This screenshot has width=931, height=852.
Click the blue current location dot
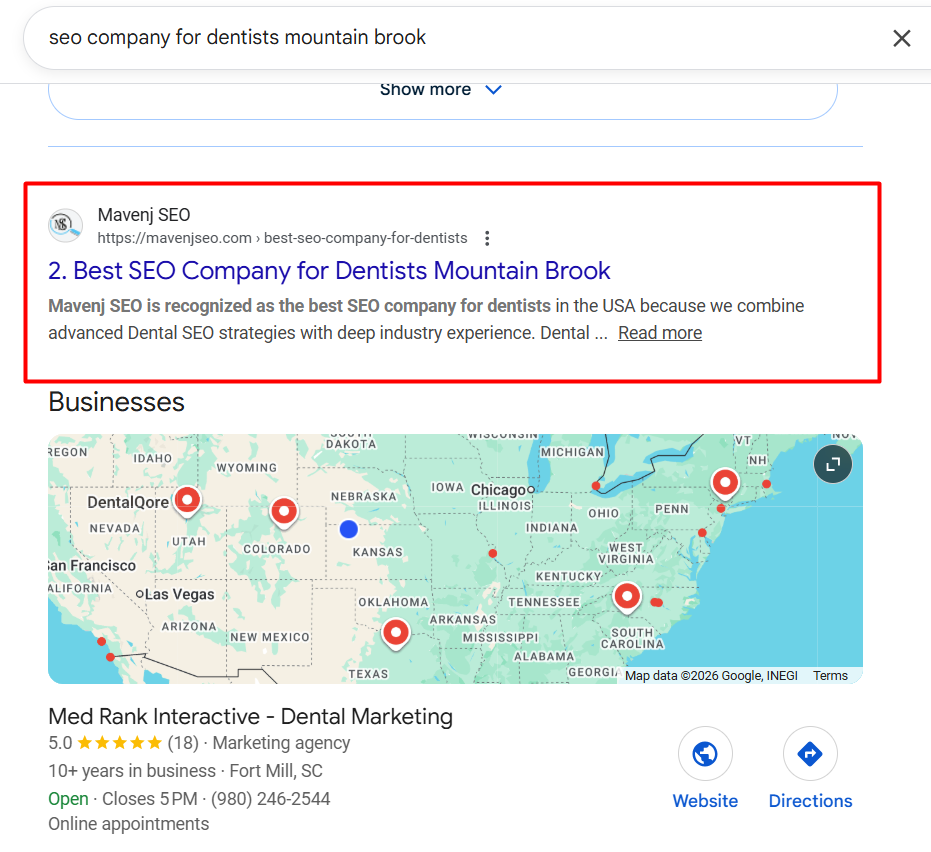pos(348,528)
